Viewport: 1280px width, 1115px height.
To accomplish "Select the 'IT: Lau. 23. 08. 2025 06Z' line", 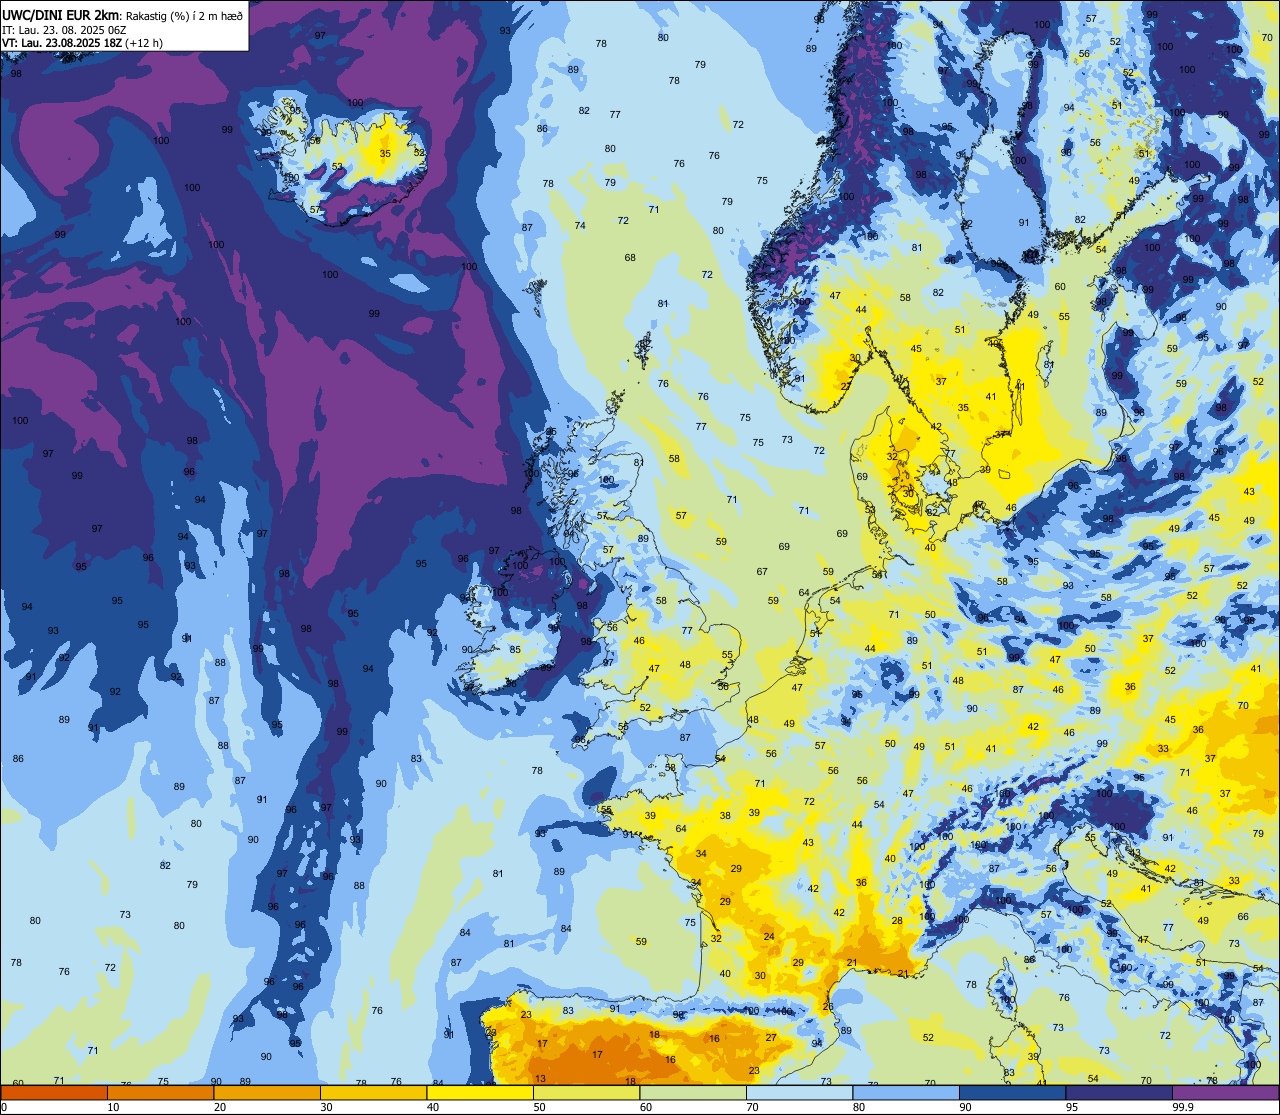I will [x=64, y=29].
